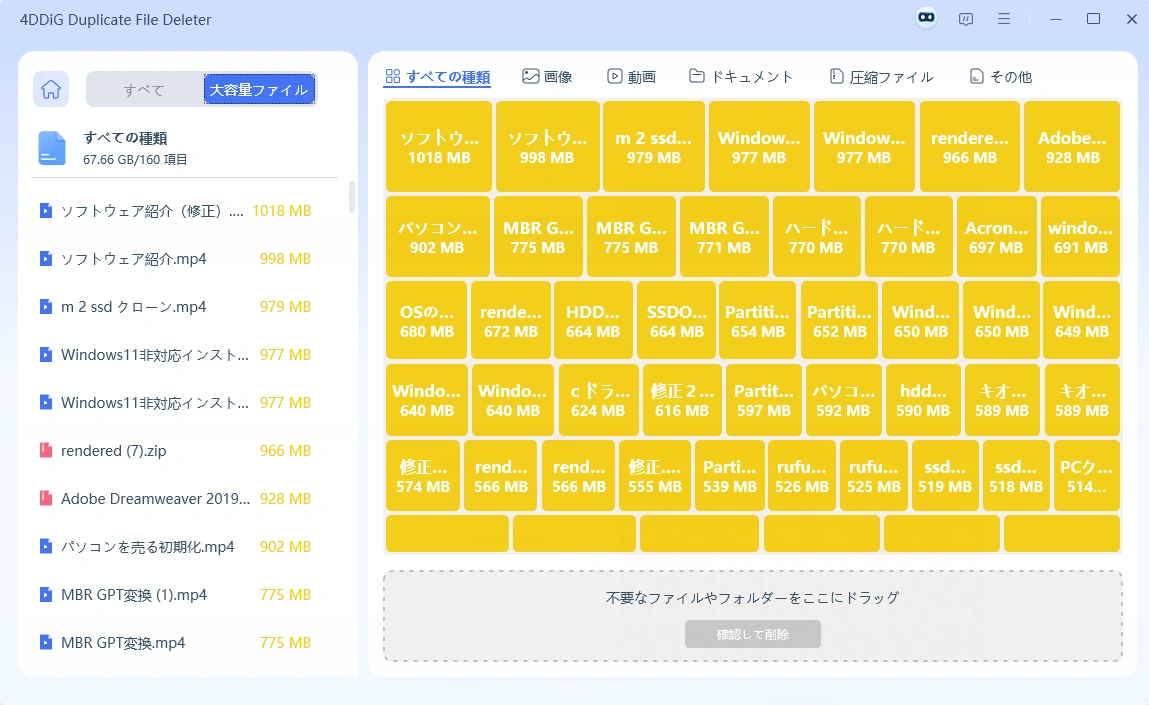Click the 修正 2... 616 MB tile
The height and width of the screenshot is (705, 1149).
(x=682, y=399)
